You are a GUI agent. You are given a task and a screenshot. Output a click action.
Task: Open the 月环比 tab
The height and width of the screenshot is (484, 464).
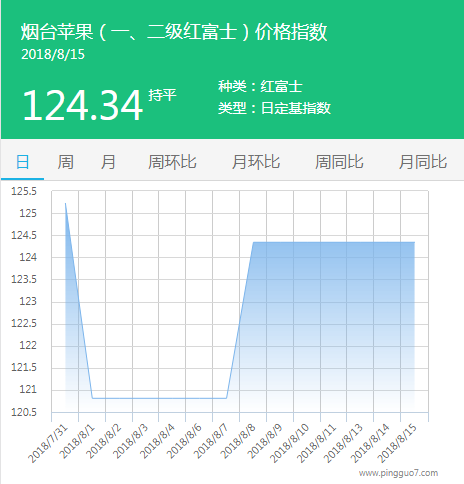click(256, 162)
